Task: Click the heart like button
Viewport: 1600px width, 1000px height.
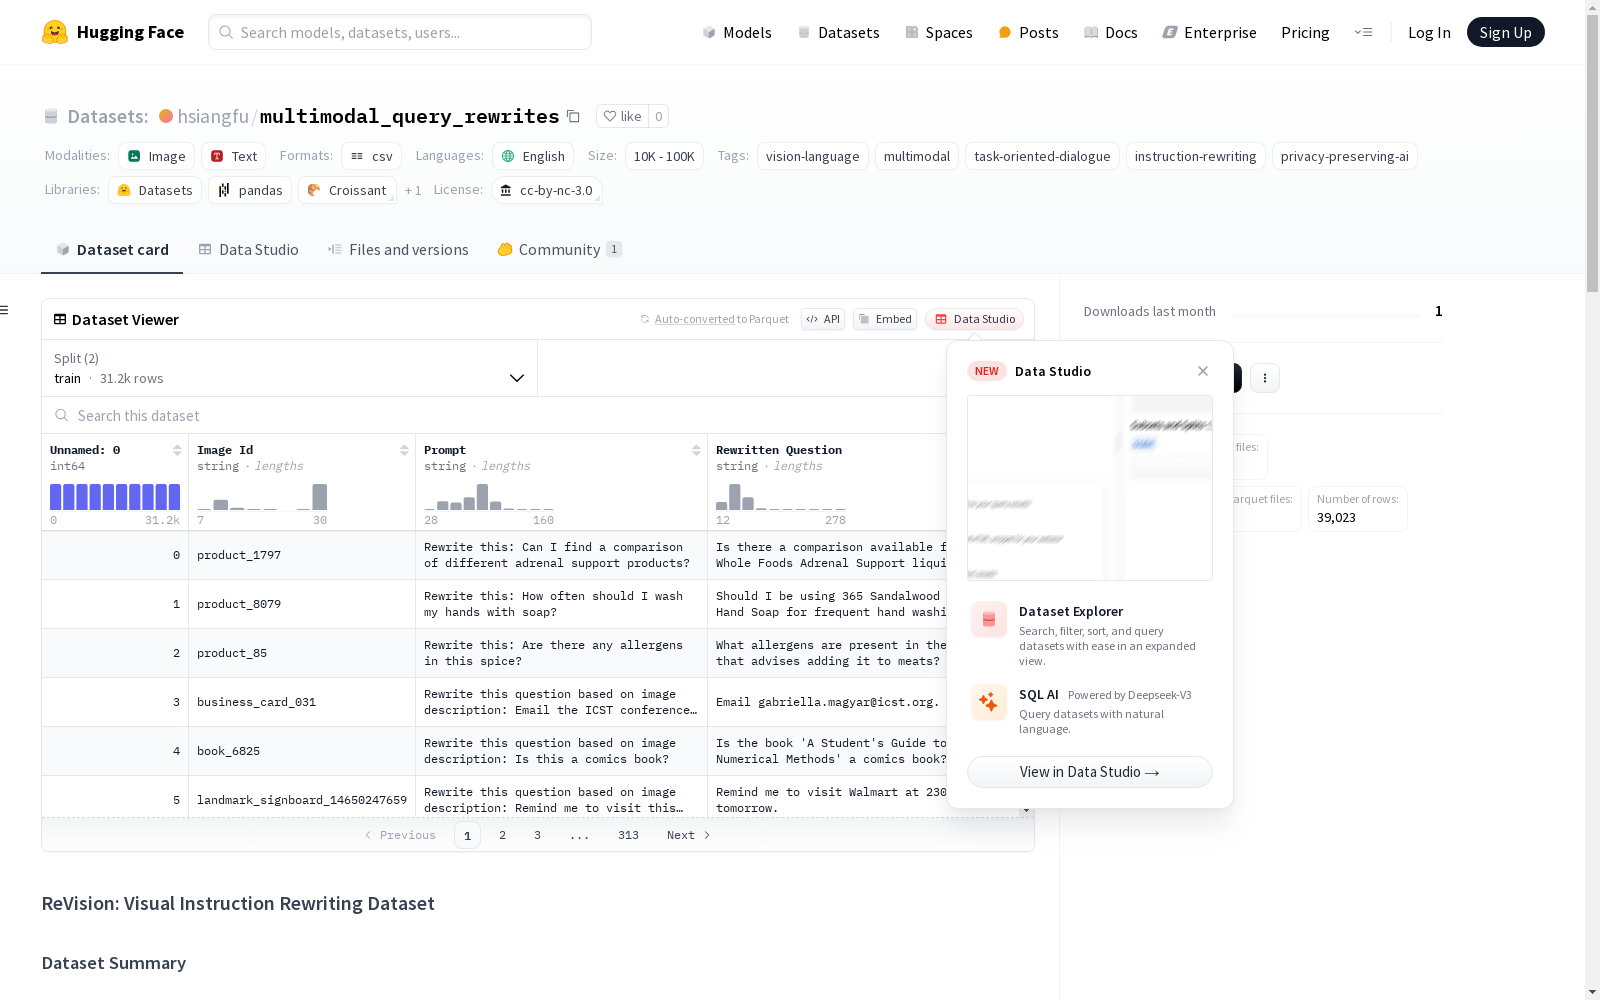Action: pyautogui.click(x=622, y=116)
